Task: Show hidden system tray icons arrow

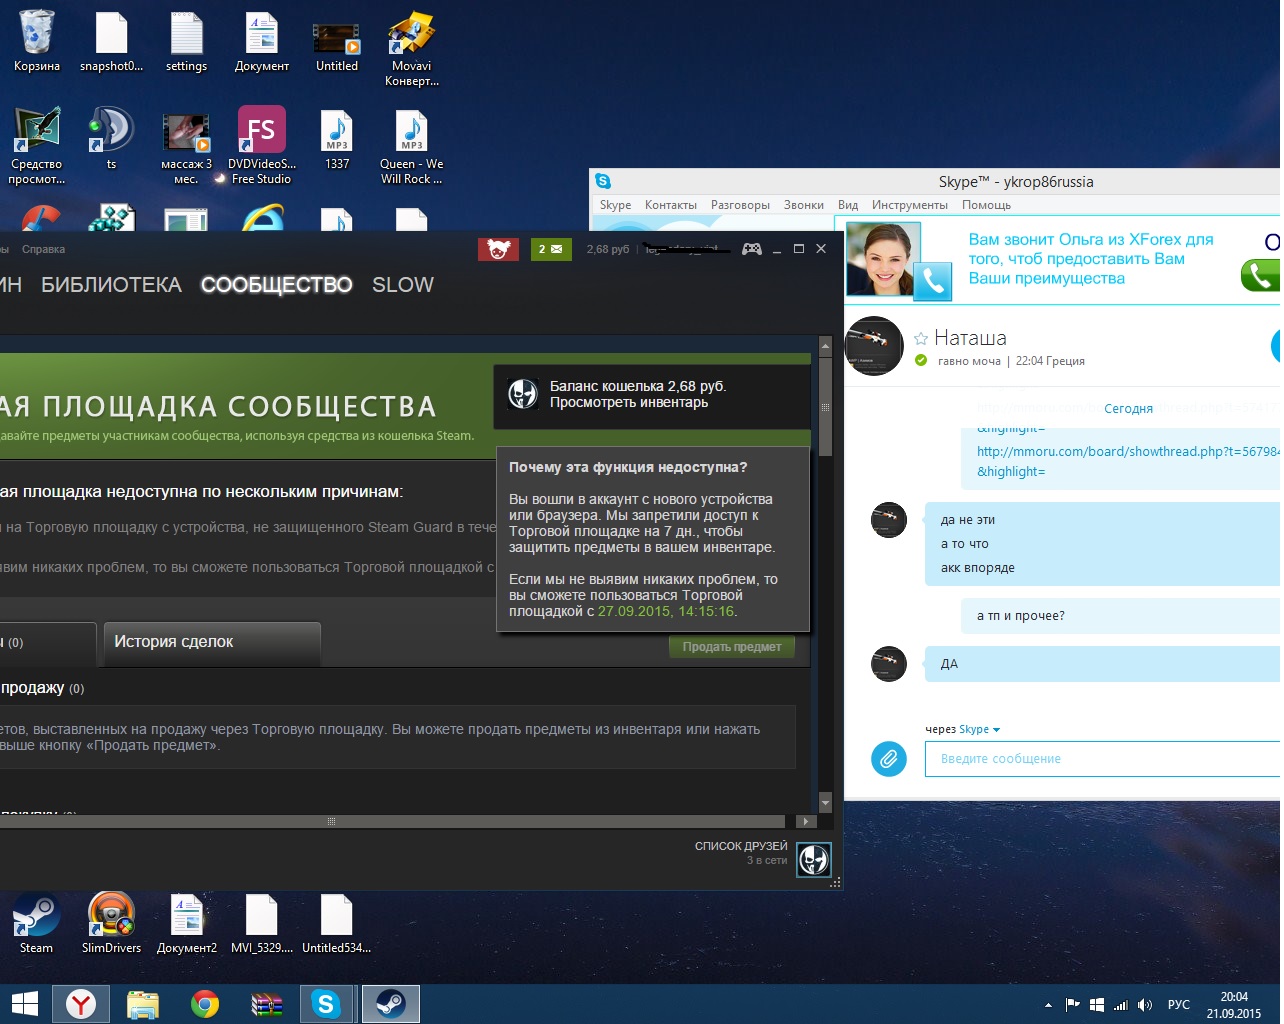Action: point(1048,1005)
